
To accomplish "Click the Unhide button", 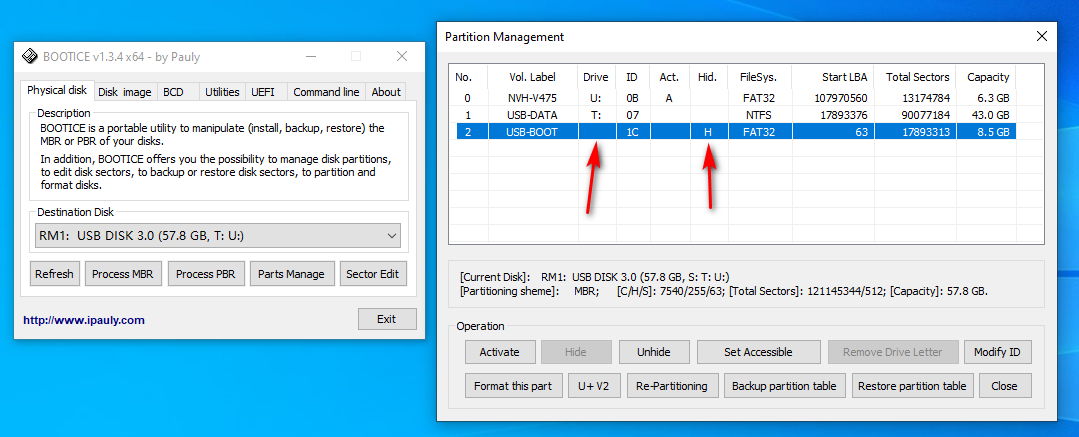I will 654,352.
